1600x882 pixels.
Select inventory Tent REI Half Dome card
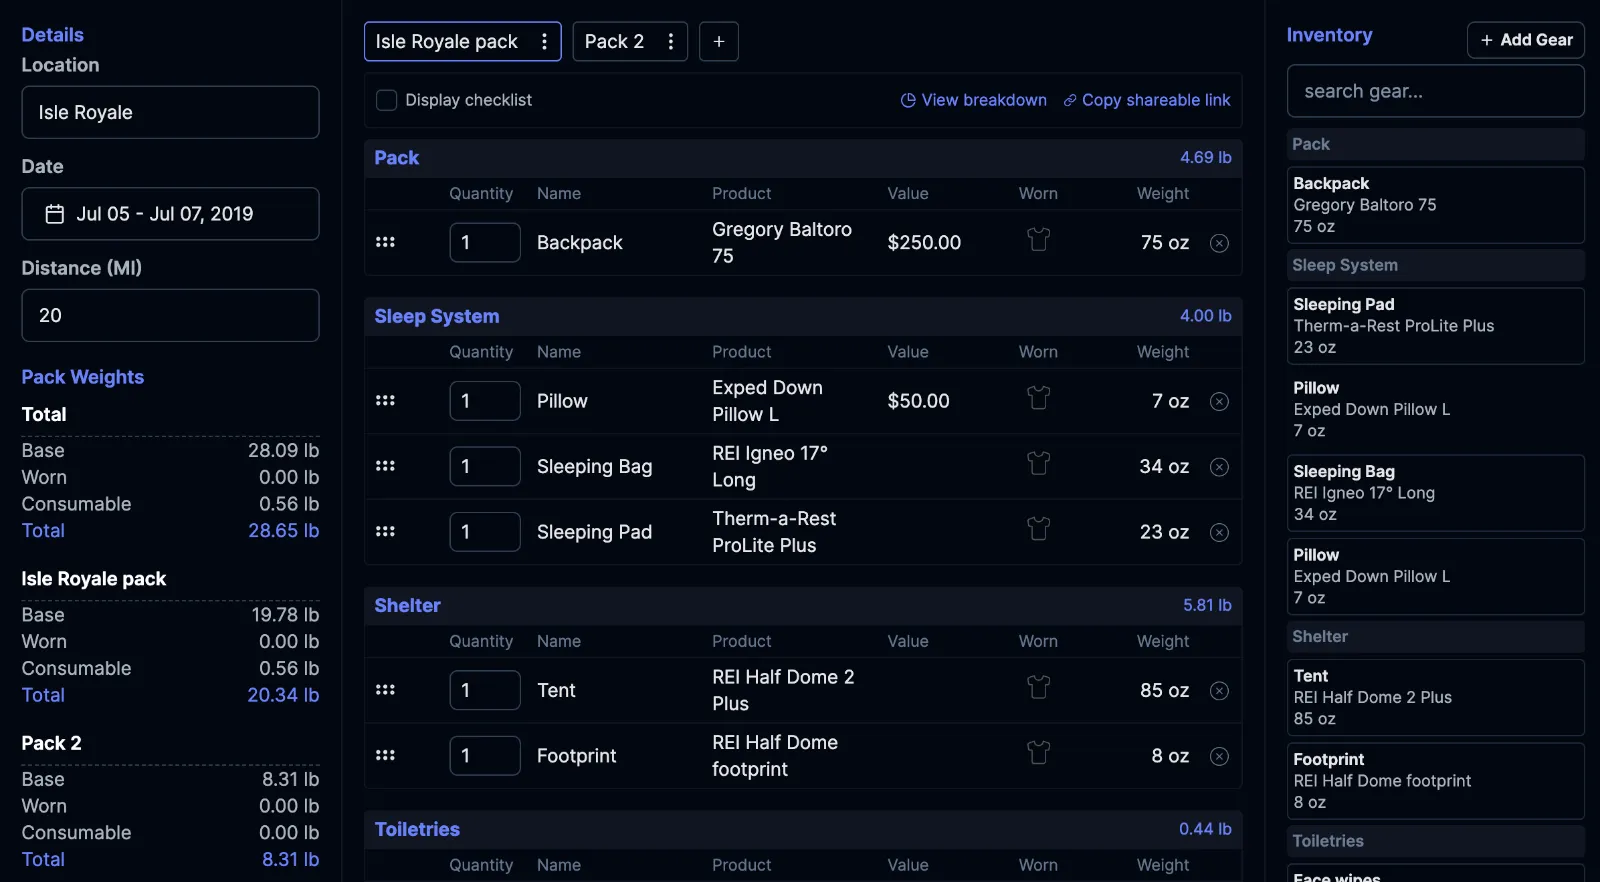[x=1436, y=697]
